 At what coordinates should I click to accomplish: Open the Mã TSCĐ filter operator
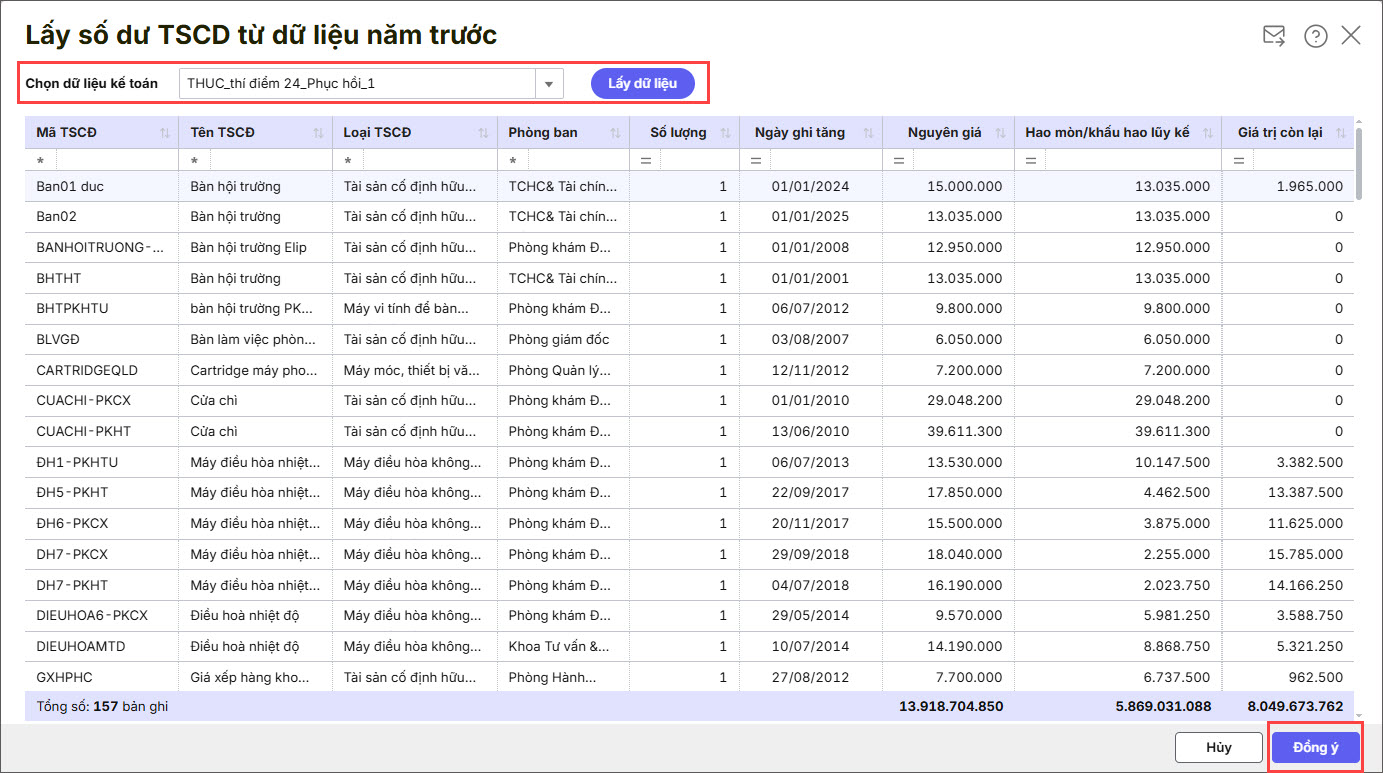[40, 161]
